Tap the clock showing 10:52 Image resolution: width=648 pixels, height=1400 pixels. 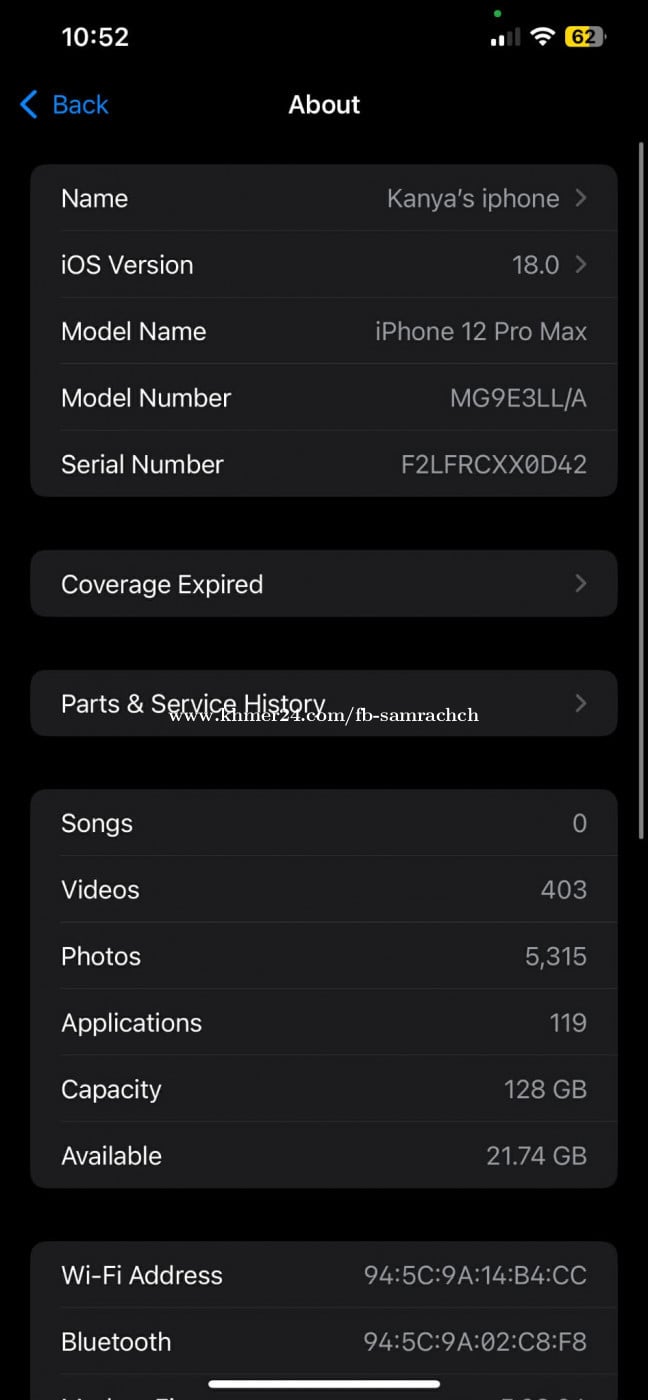click(95, 38)
